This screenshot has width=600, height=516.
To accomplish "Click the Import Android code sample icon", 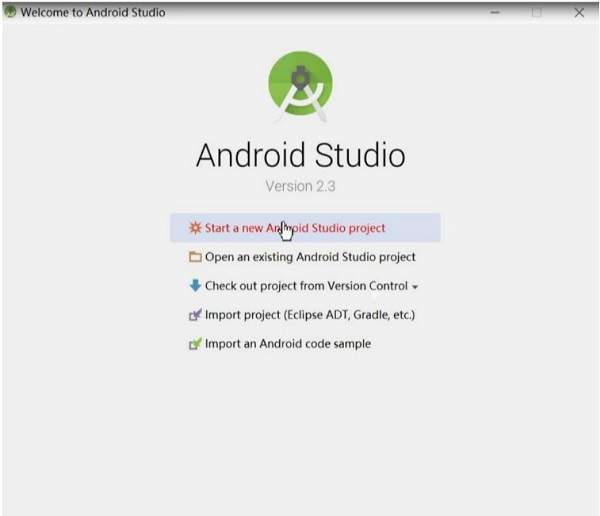I will pyautogui.click(x=195, y=344).
